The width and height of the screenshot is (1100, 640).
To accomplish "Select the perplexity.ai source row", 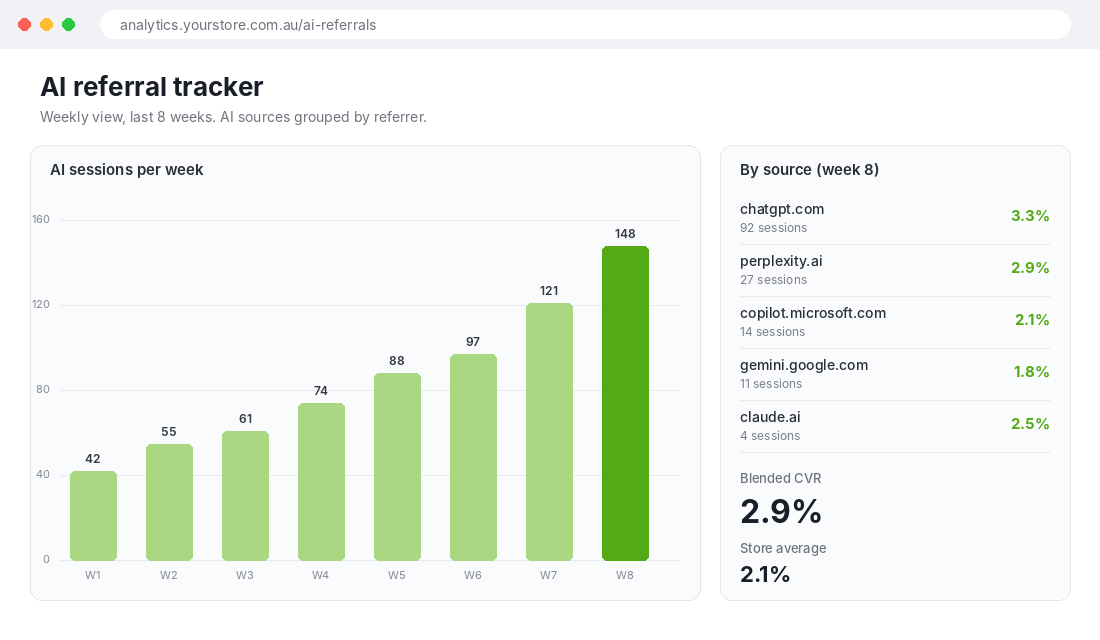I will pos(895,270).
